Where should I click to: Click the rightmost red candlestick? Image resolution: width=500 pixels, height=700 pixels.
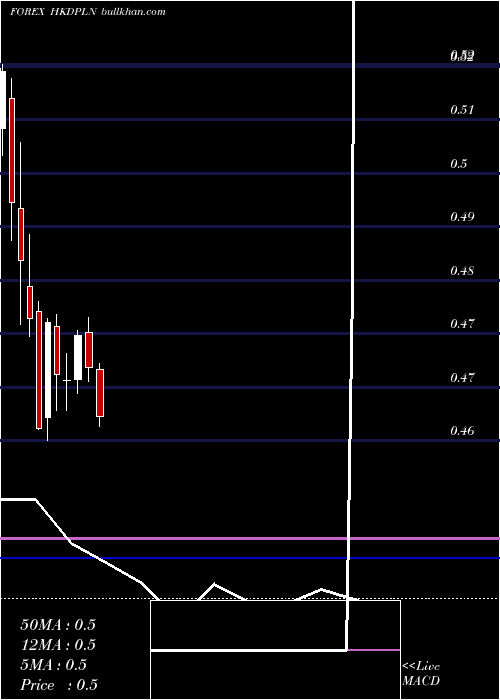[100, 393]
